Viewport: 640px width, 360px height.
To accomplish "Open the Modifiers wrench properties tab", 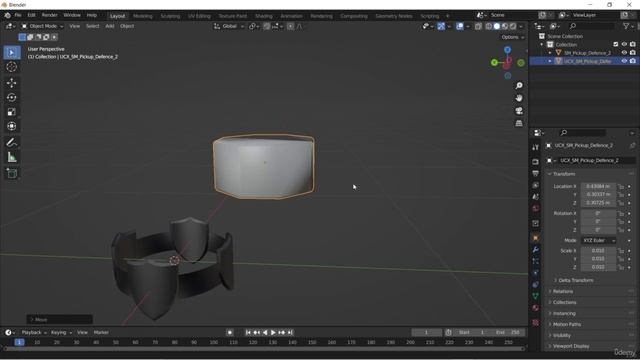I will coord(536,249).
